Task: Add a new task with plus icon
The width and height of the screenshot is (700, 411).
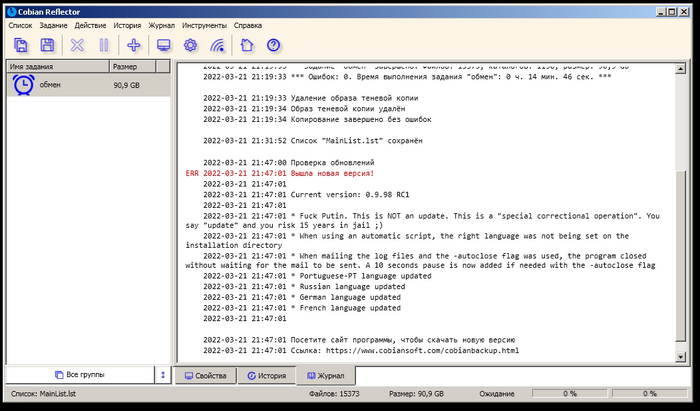Action: [134, 44]
